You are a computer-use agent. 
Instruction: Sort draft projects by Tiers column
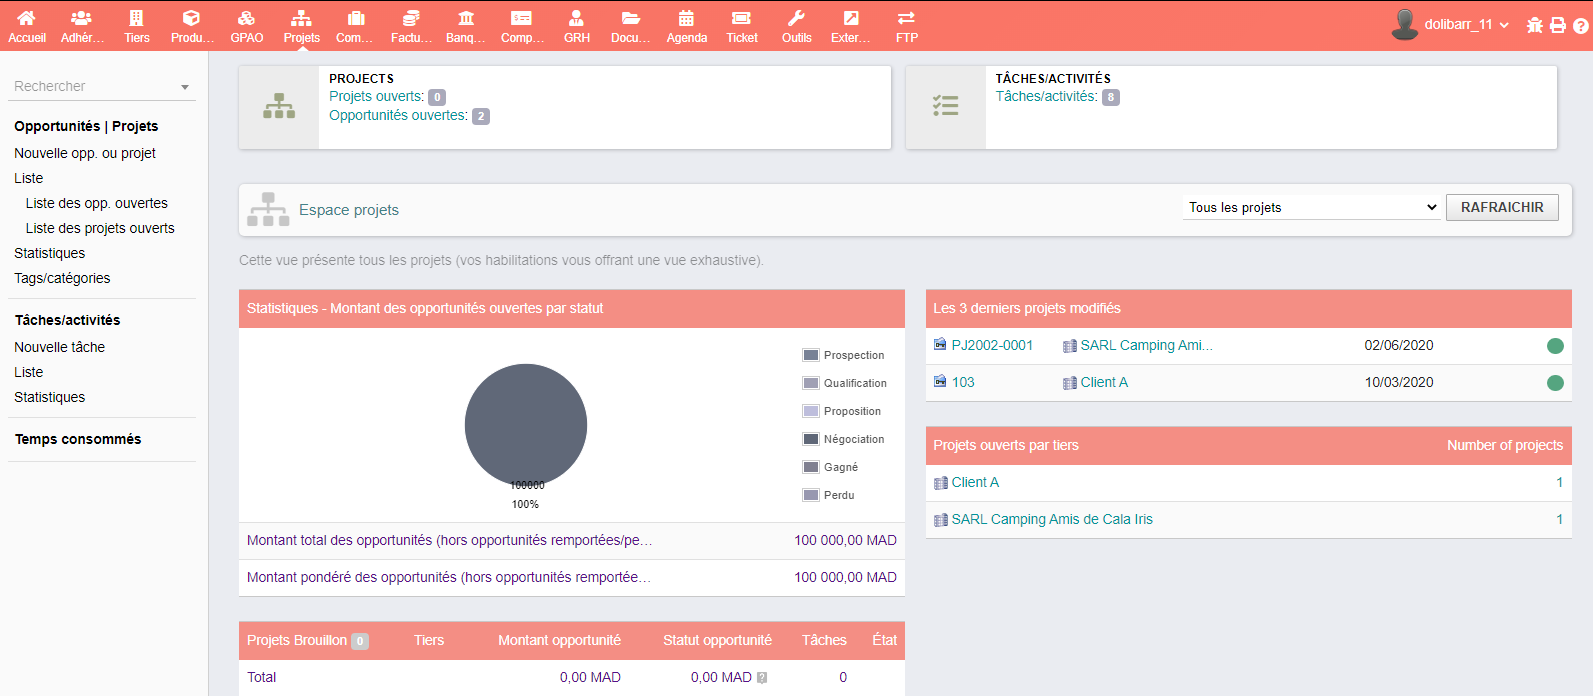429,640
